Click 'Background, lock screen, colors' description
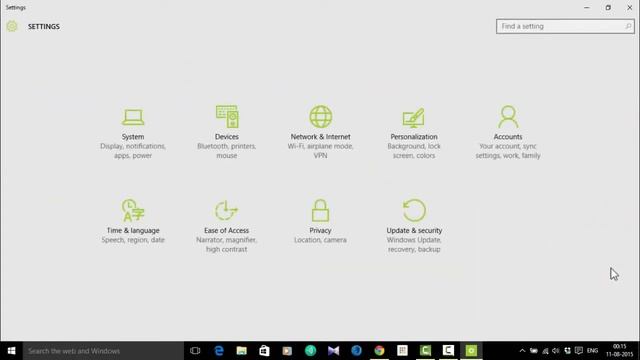 tap(414, 151)
